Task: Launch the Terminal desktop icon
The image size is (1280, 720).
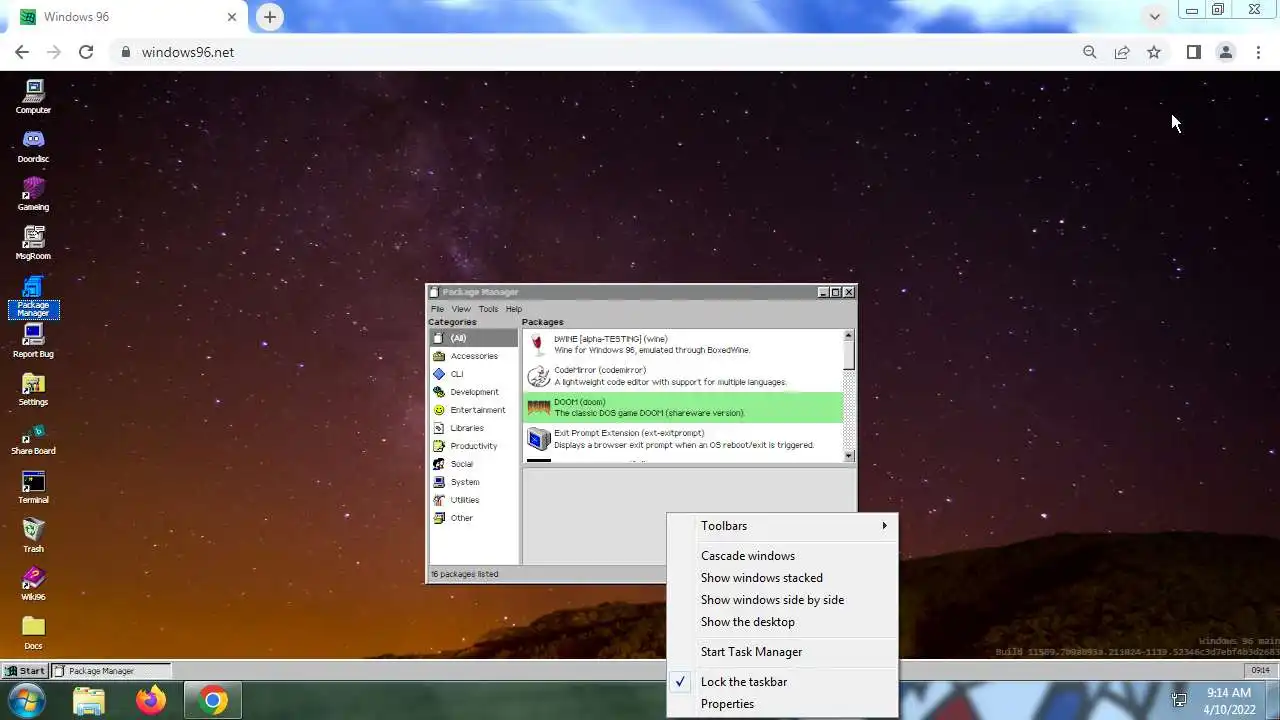Action: 33,488
